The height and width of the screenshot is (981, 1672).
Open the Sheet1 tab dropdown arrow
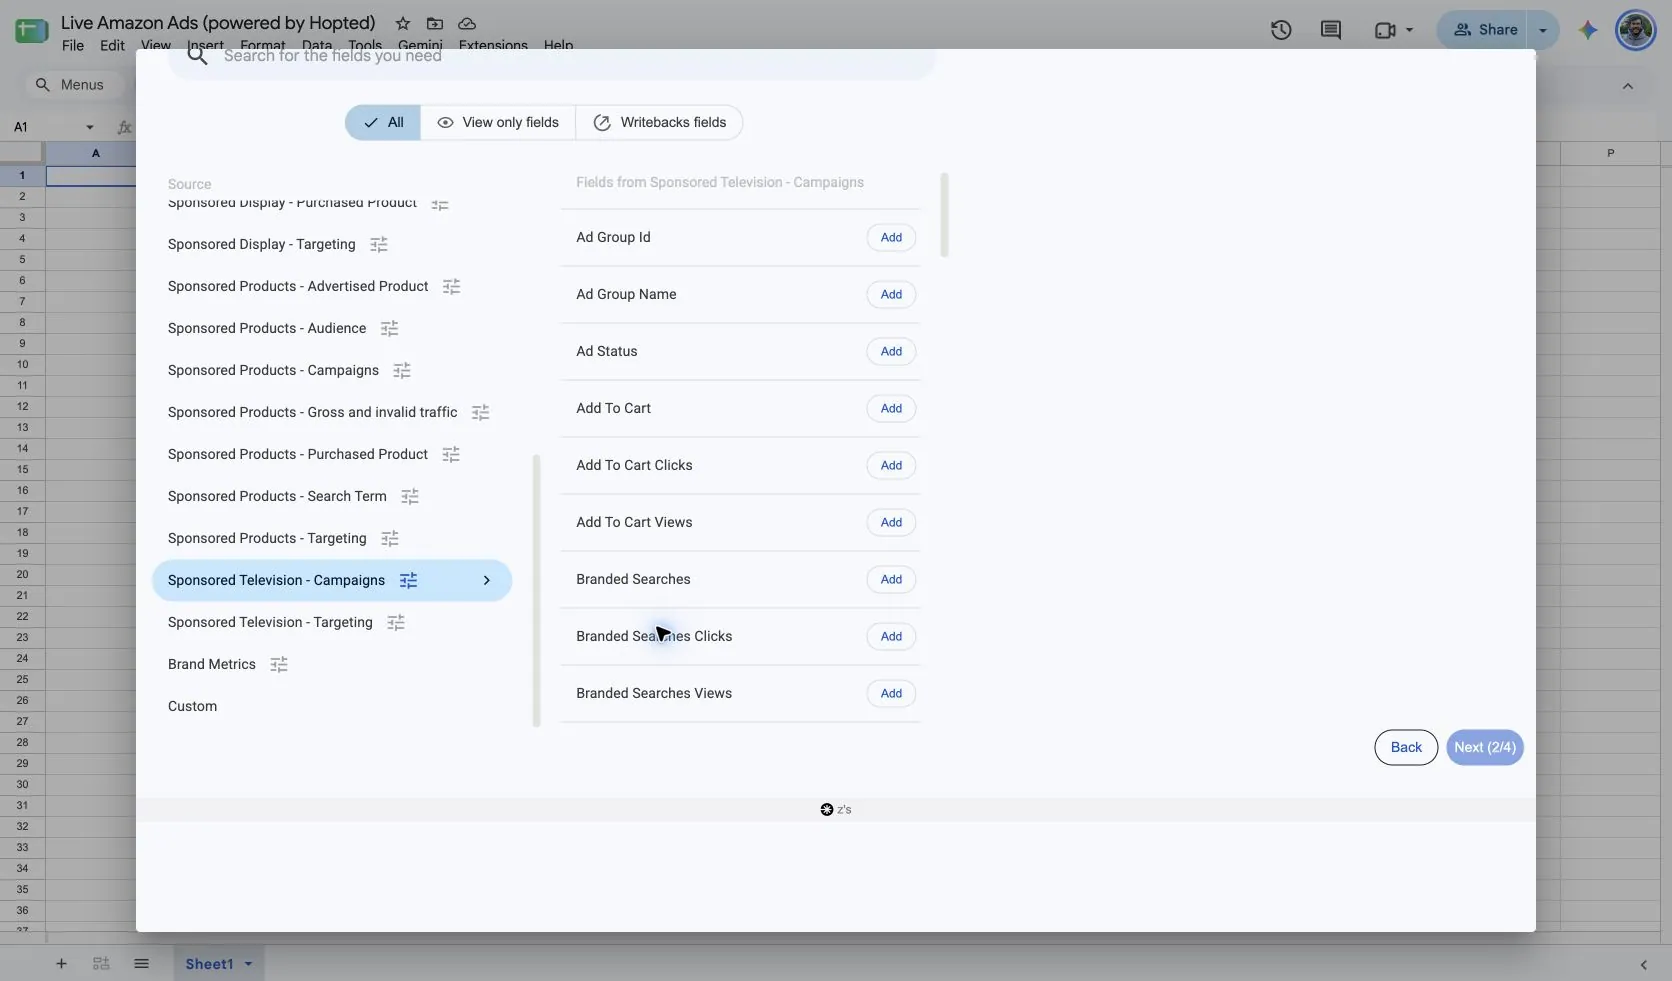coord(248,964)
